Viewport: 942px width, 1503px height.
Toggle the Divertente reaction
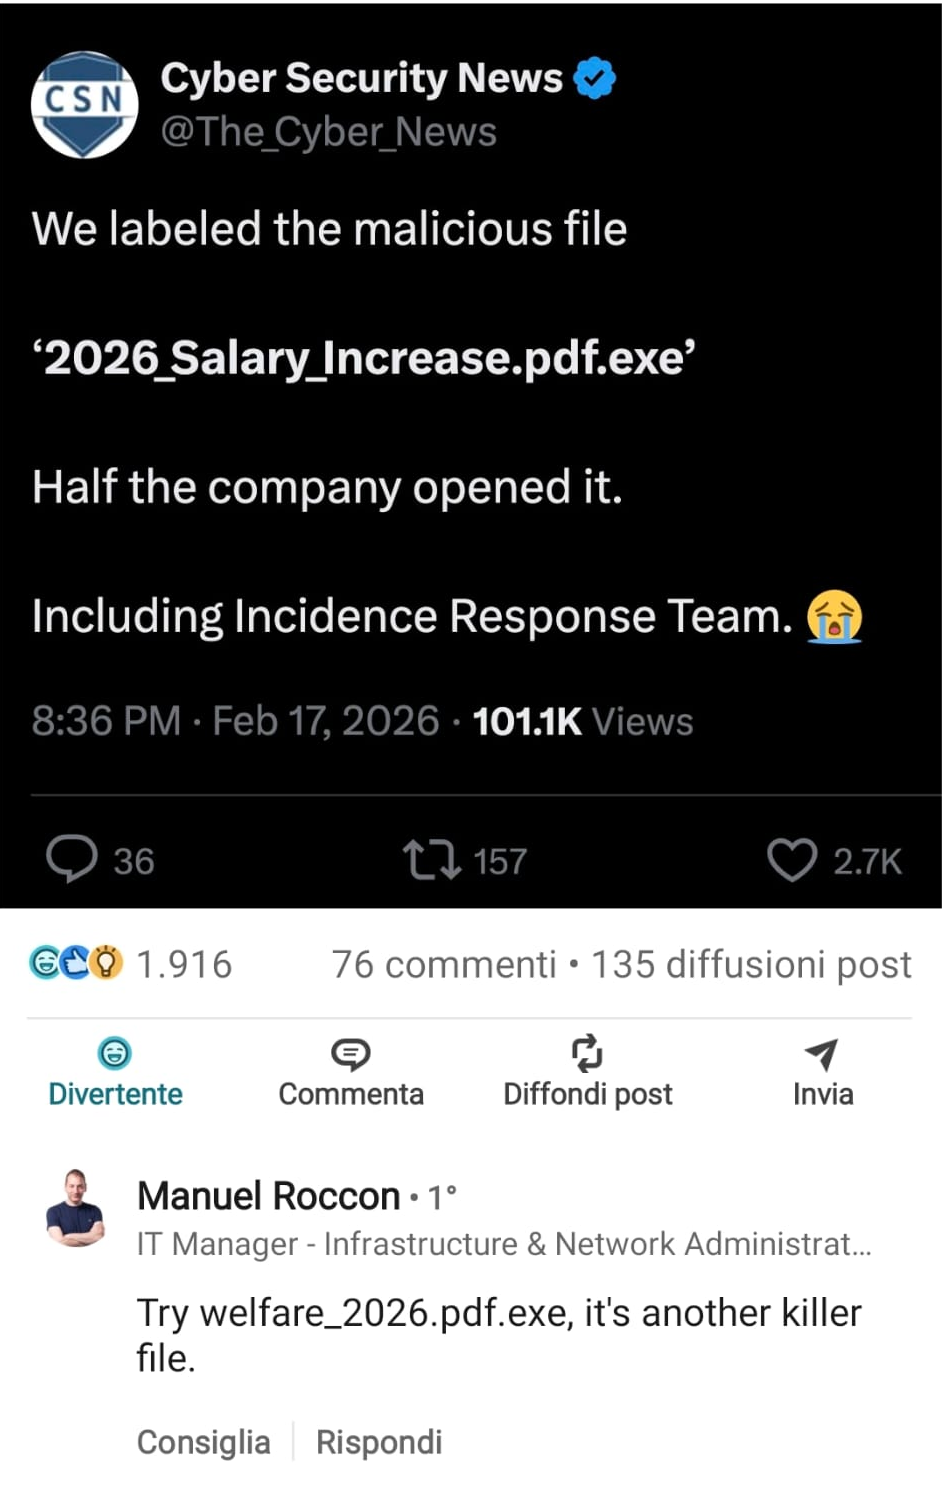pos(115,1072)
